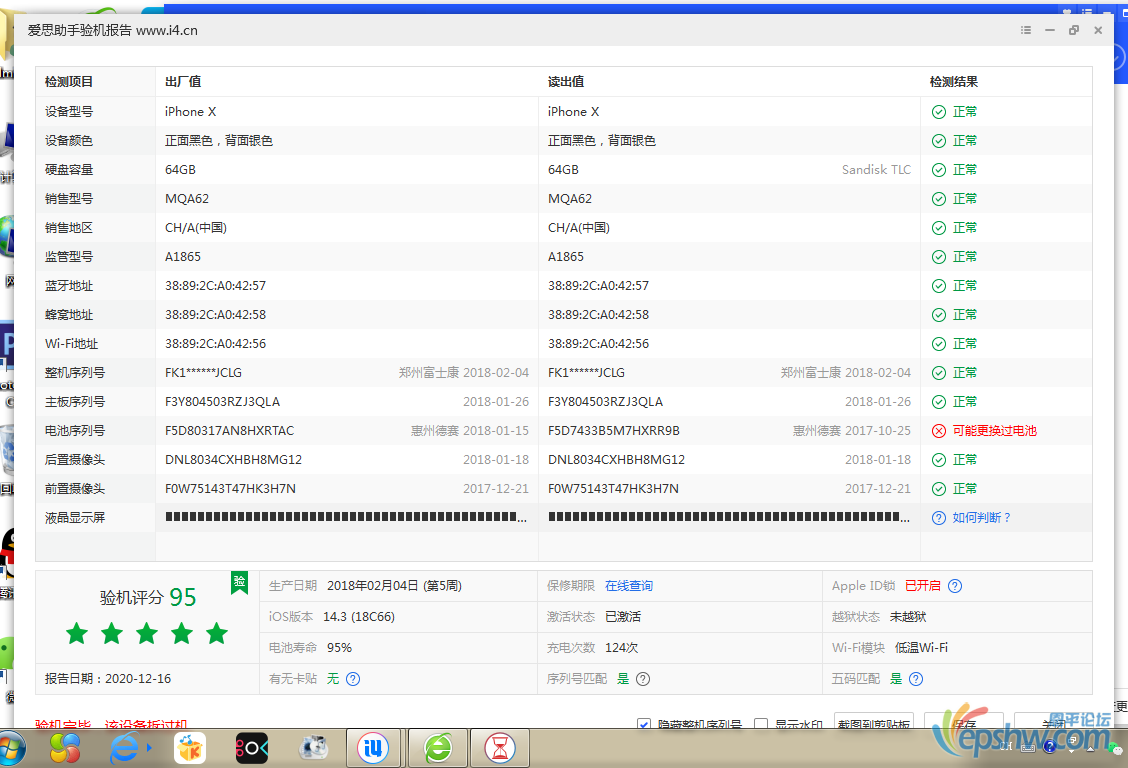
Task: Click the Sandisk TLC storage note
Action: pos(876,170)
